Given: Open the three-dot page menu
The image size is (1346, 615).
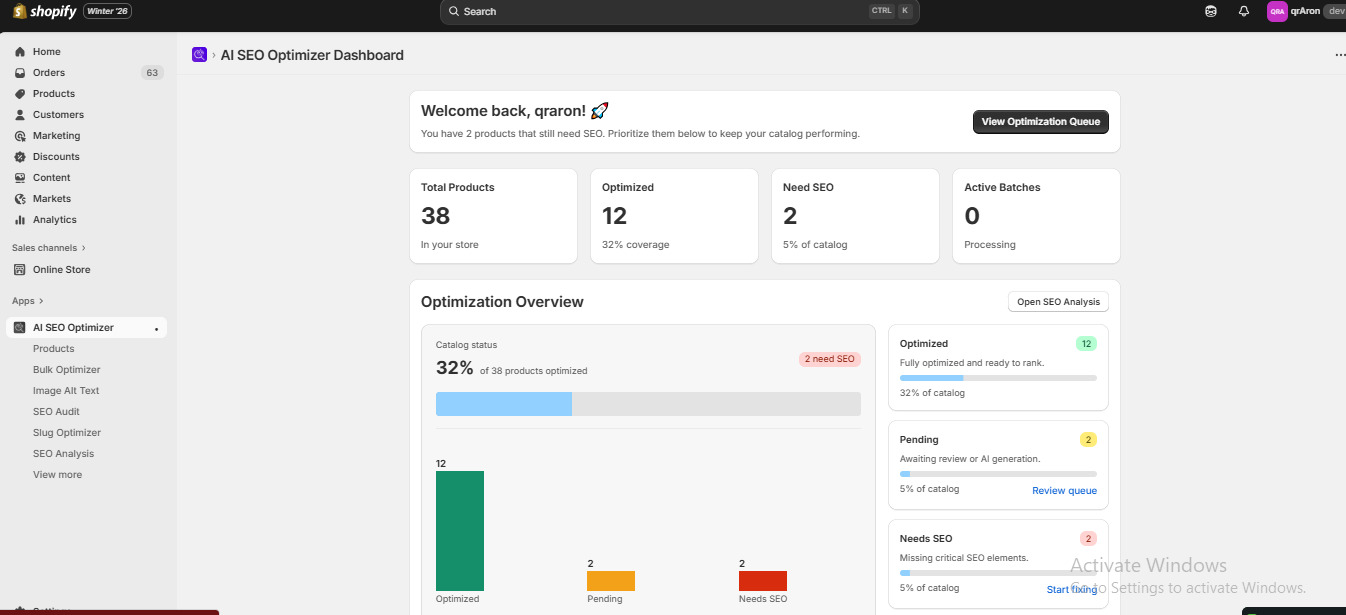Looking at the screenshot, I should pos(1340,55).
